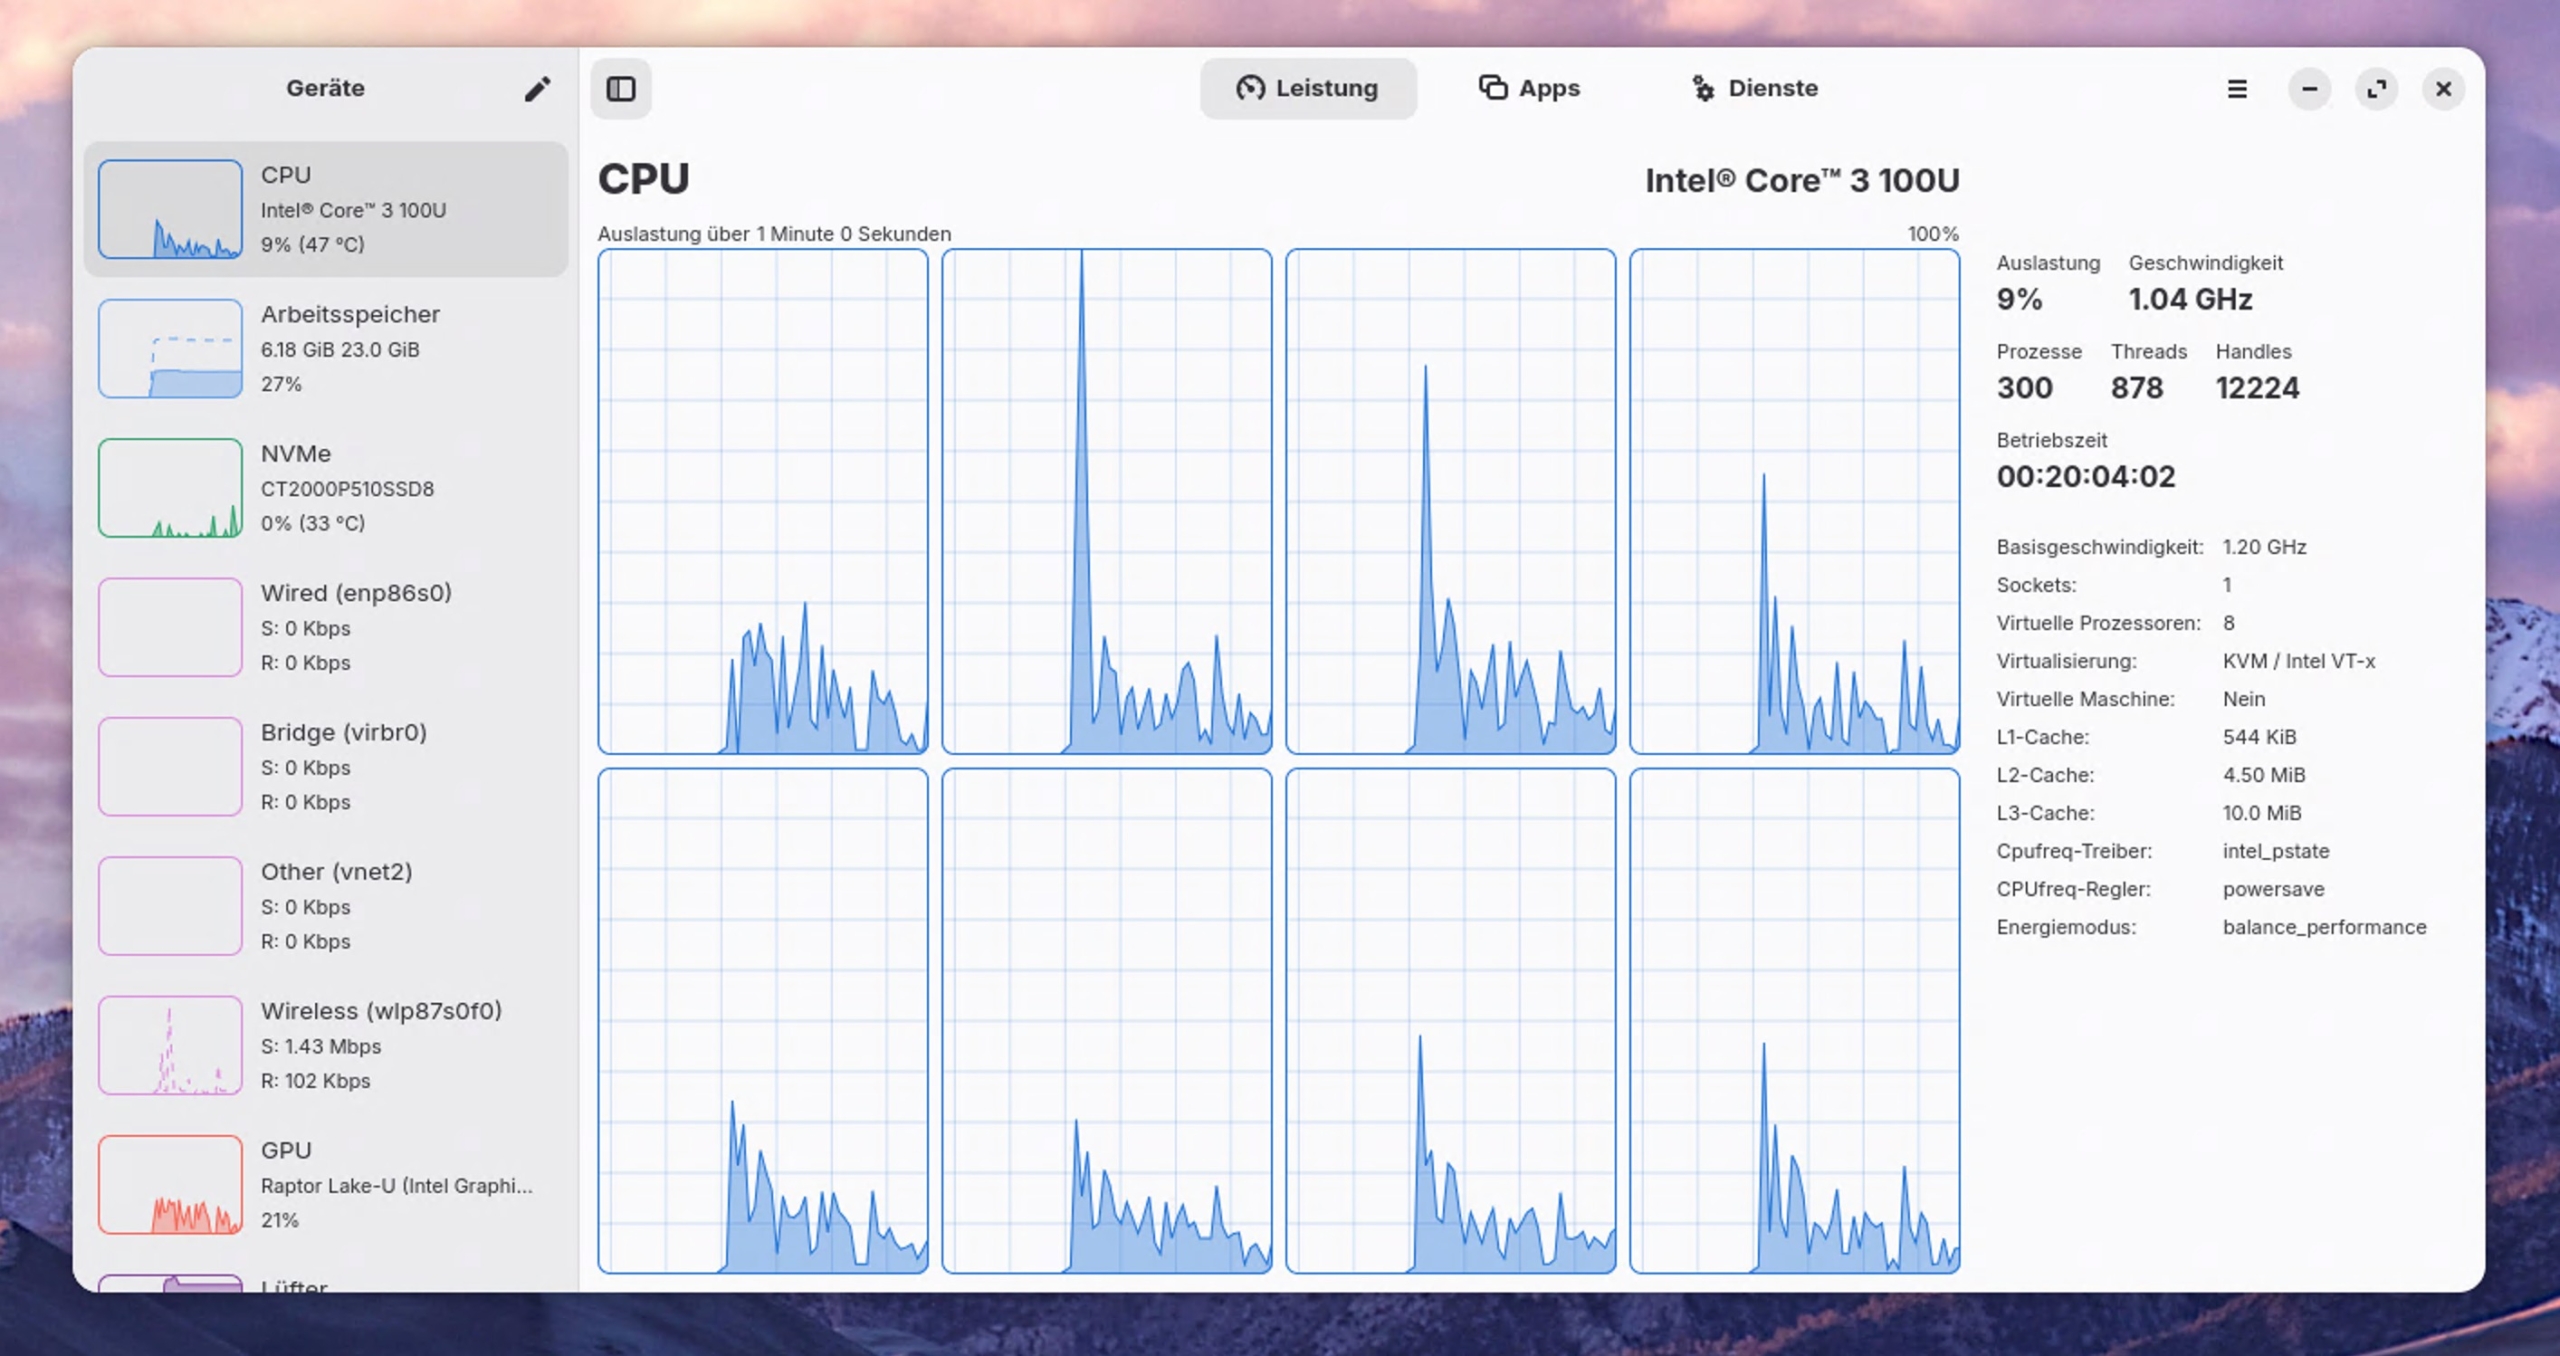Open the Arbeitsspeicher memory graph

point(325,348)
